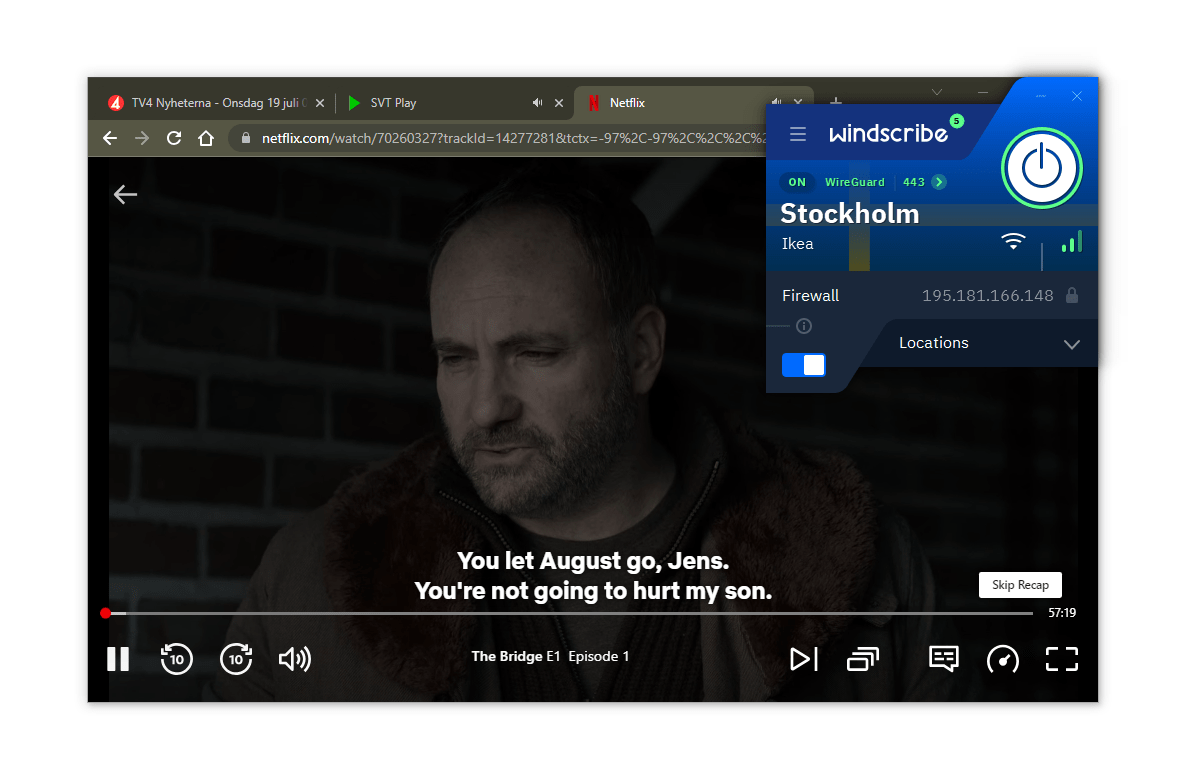
Task: Toggle Windscribe power connection button
Action: (1042, 168)
